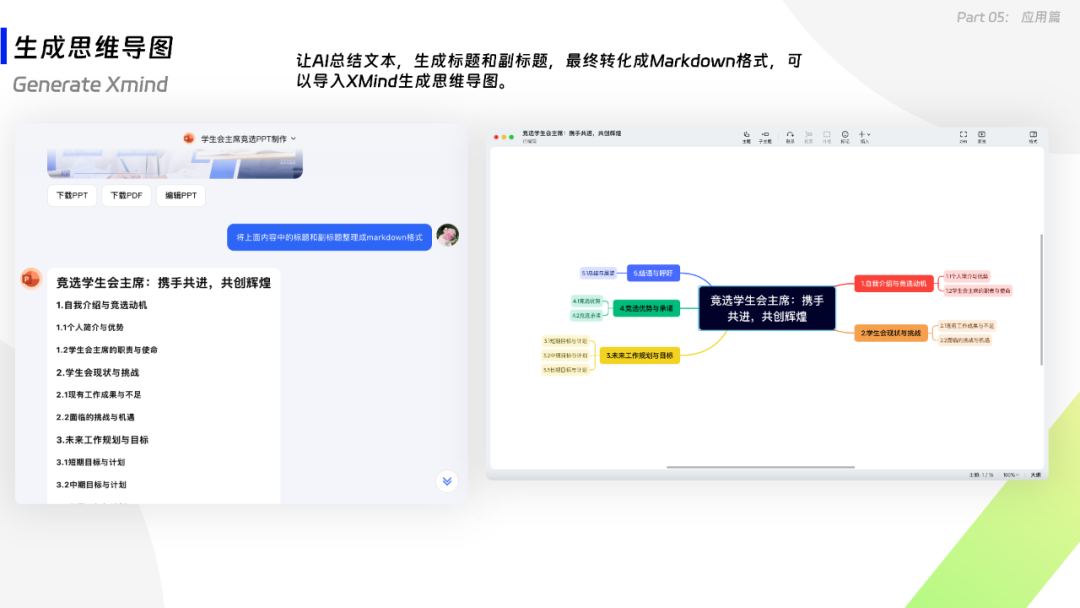Click the XMind window title 竞选学生会主席：携手共进，共创辉煌
Screen dimensions: 1080x608
[x=572, y=134]
